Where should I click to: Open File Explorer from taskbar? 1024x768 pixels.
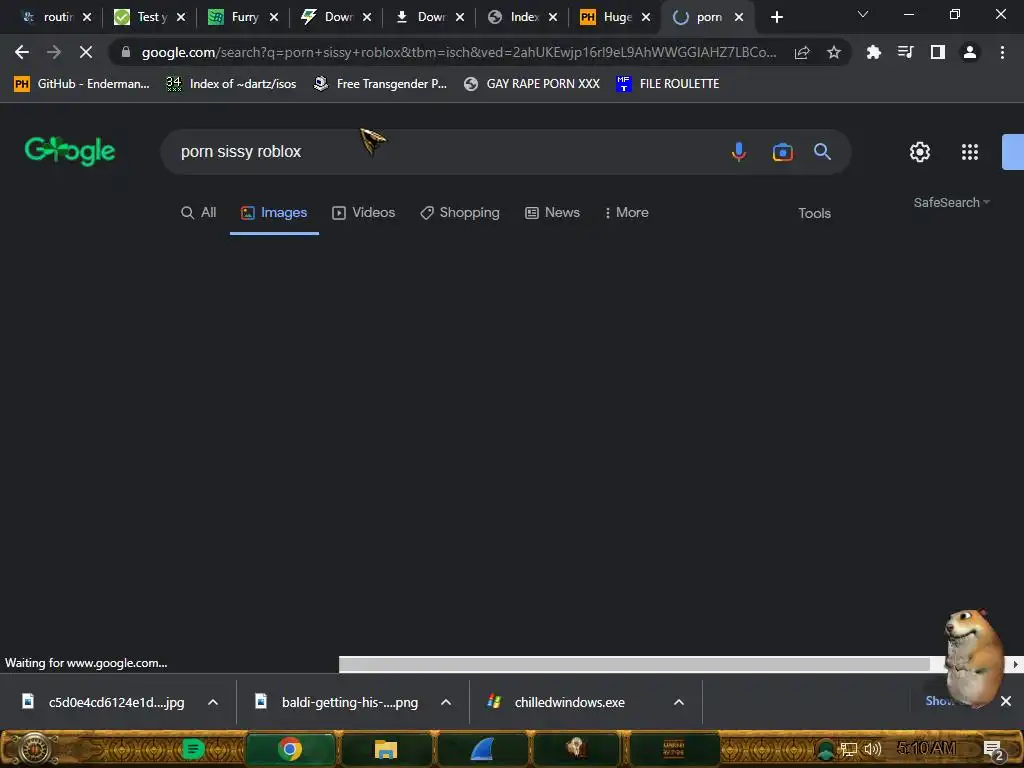point(386,749)
